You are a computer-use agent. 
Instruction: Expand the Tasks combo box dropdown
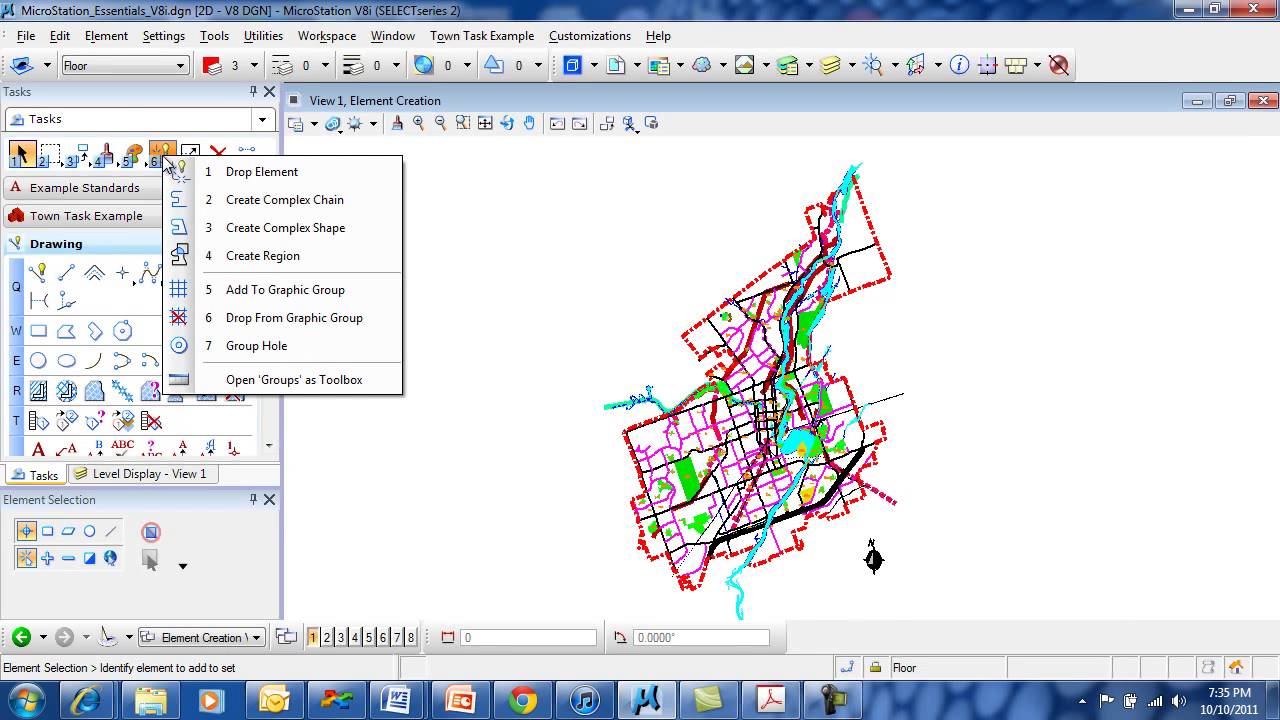click(x=262, y=119)
